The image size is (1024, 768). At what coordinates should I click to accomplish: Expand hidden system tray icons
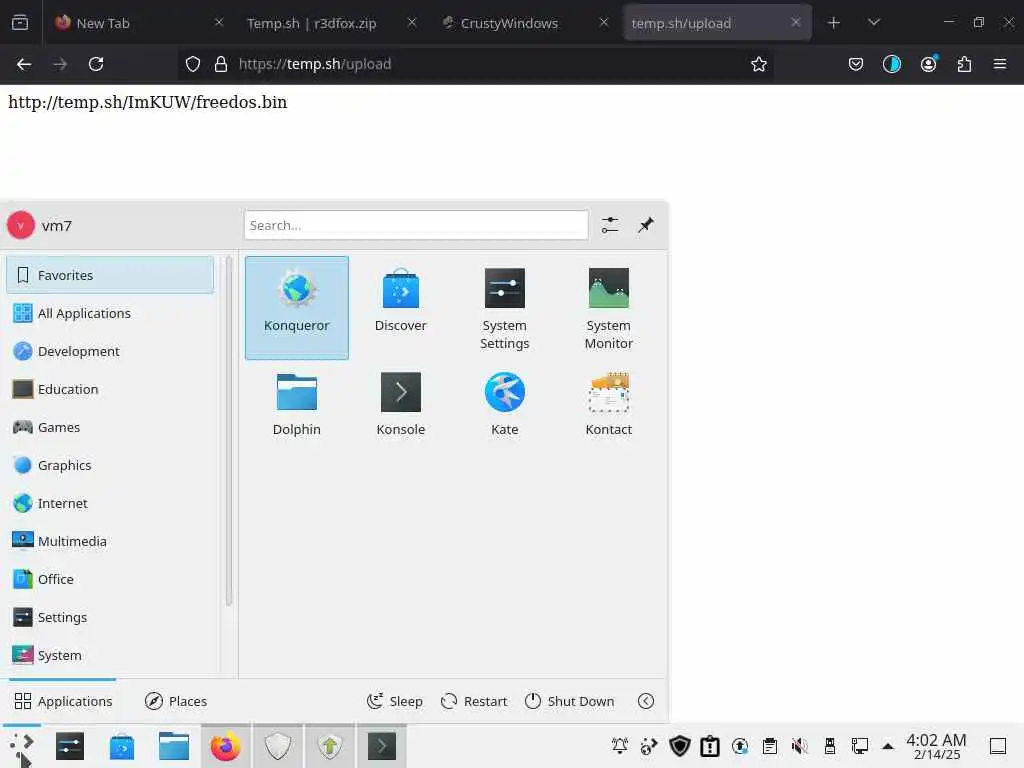point(888,746)
